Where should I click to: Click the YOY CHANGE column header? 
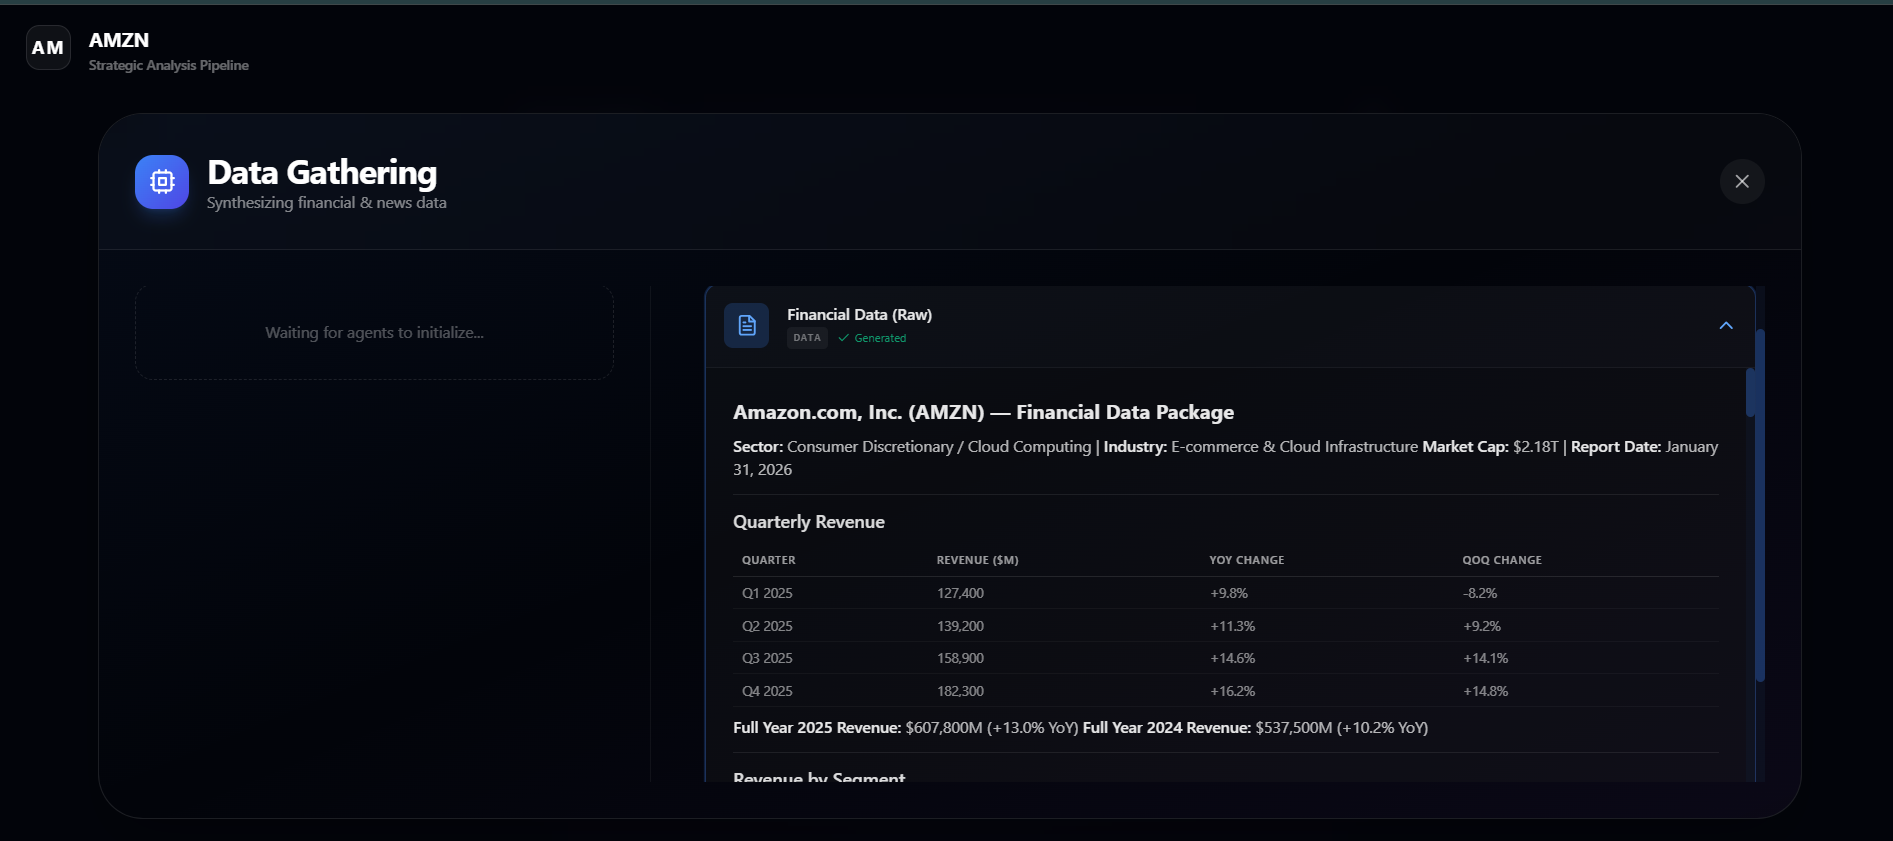pyautogui.click(x=1247, y=560)
